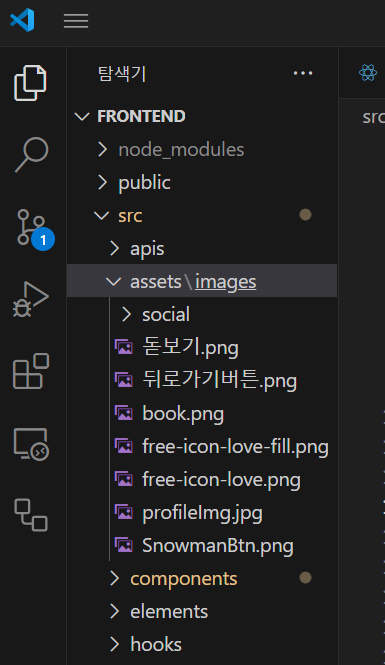Open the Explorer view in activity bar
This screenshot has height=665, width=385.
click(30, 83)
